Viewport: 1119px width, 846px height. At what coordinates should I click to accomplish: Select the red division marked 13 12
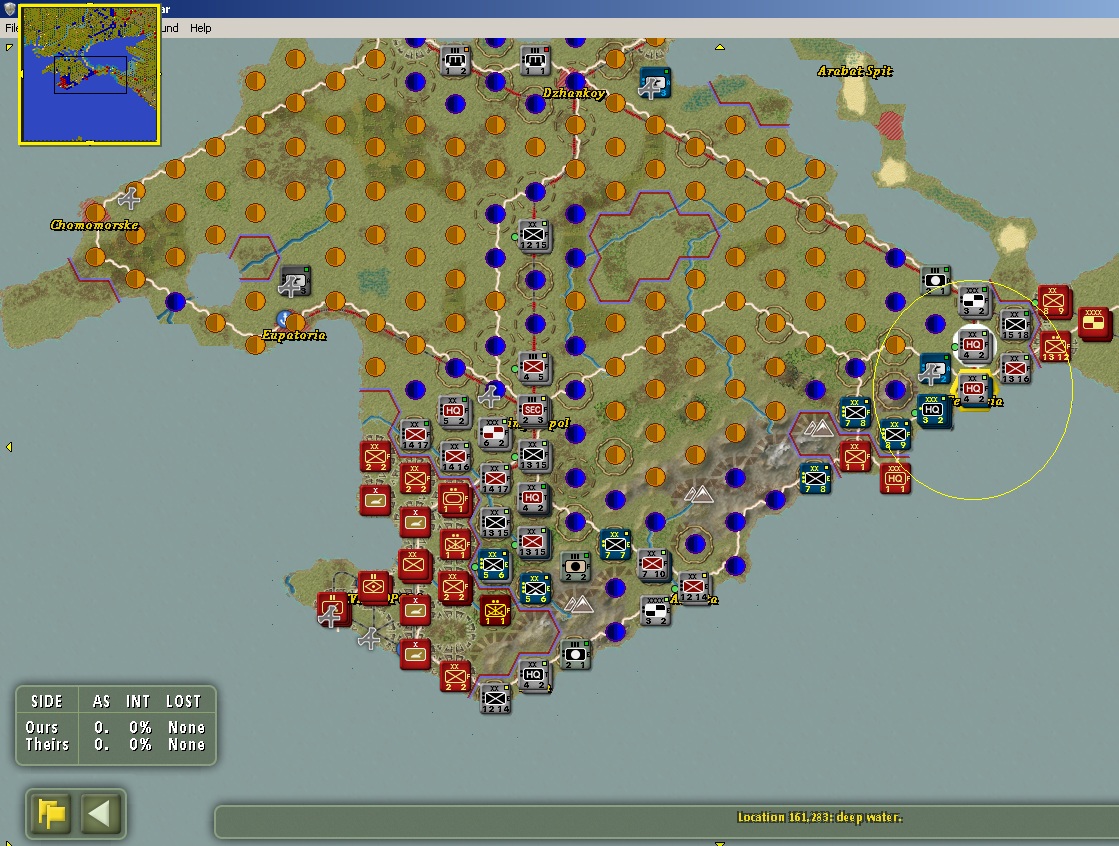coord(1055,348)
